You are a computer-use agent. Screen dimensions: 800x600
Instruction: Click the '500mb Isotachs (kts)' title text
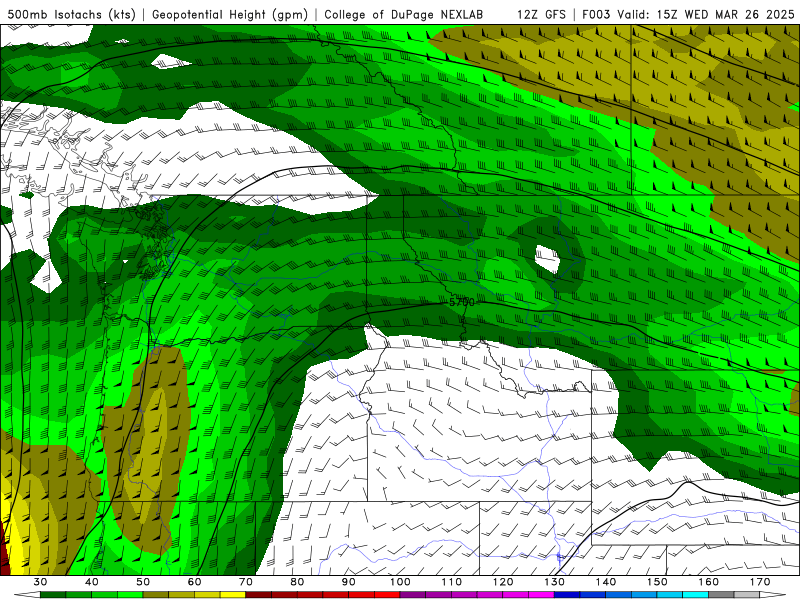tap(71, 14)
